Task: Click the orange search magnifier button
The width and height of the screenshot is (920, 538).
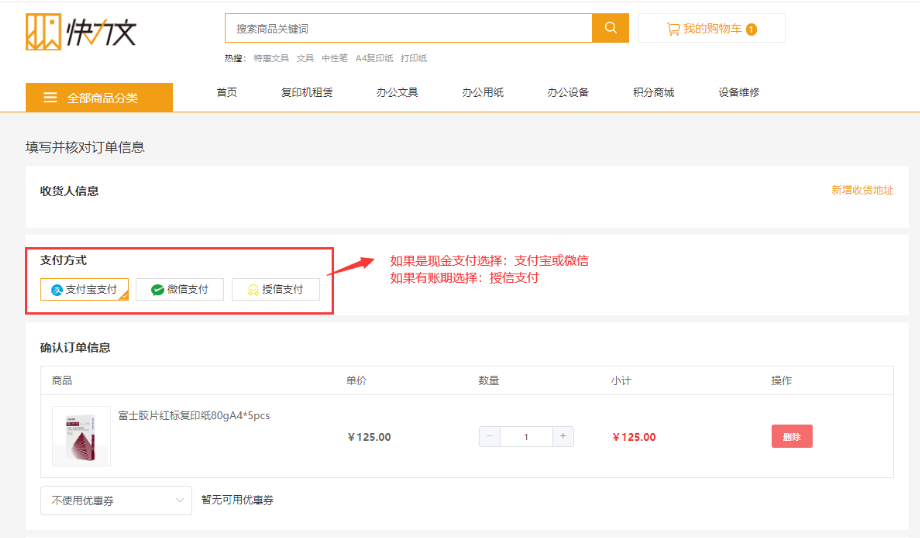Action: 610,28
